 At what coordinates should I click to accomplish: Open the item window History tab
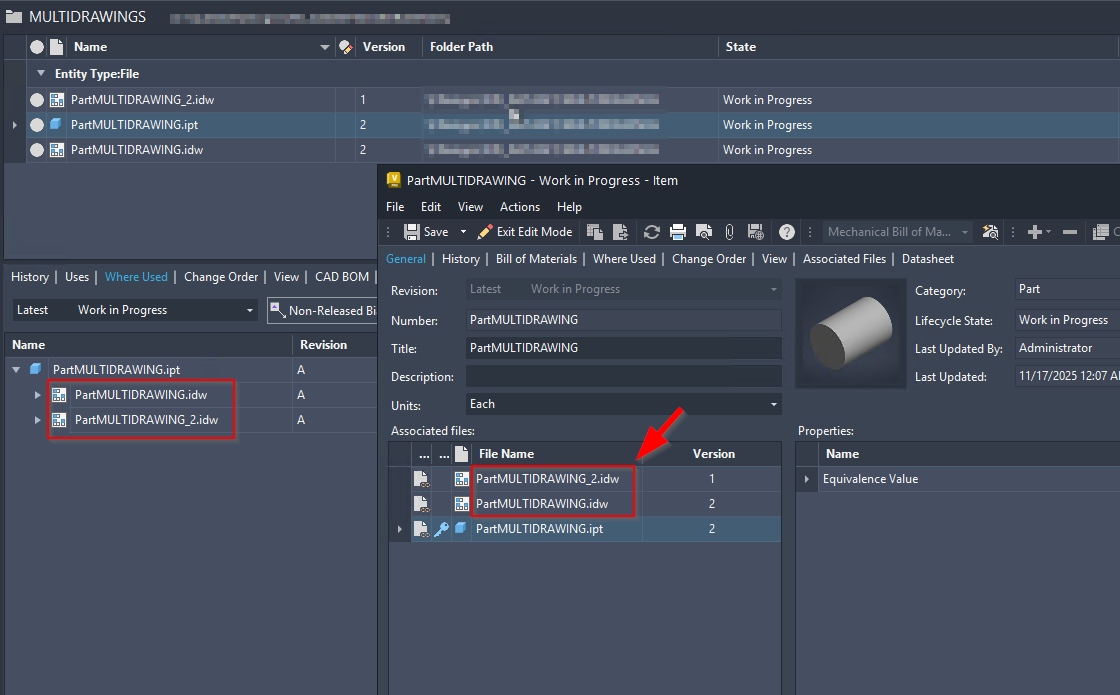click(x=461, y=259)
